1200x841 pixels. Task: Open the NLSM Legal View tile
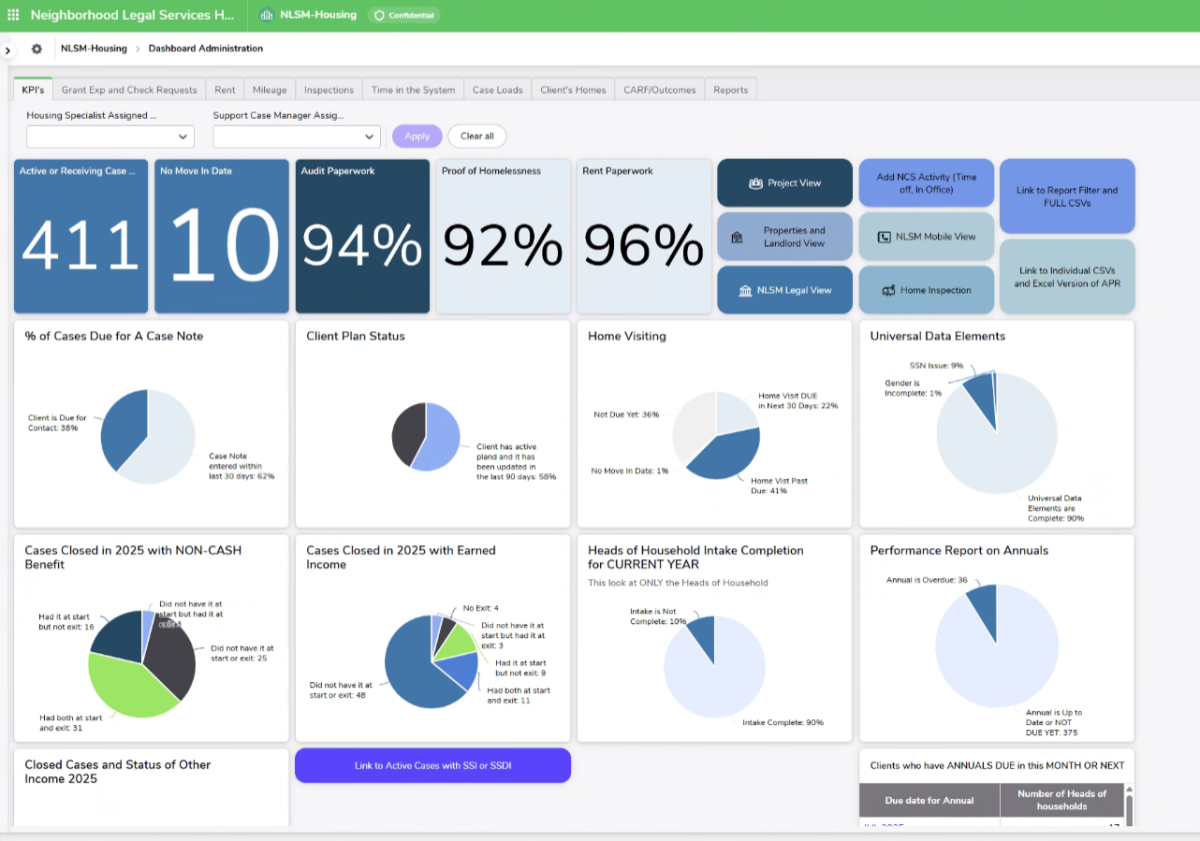pos(785,290)
